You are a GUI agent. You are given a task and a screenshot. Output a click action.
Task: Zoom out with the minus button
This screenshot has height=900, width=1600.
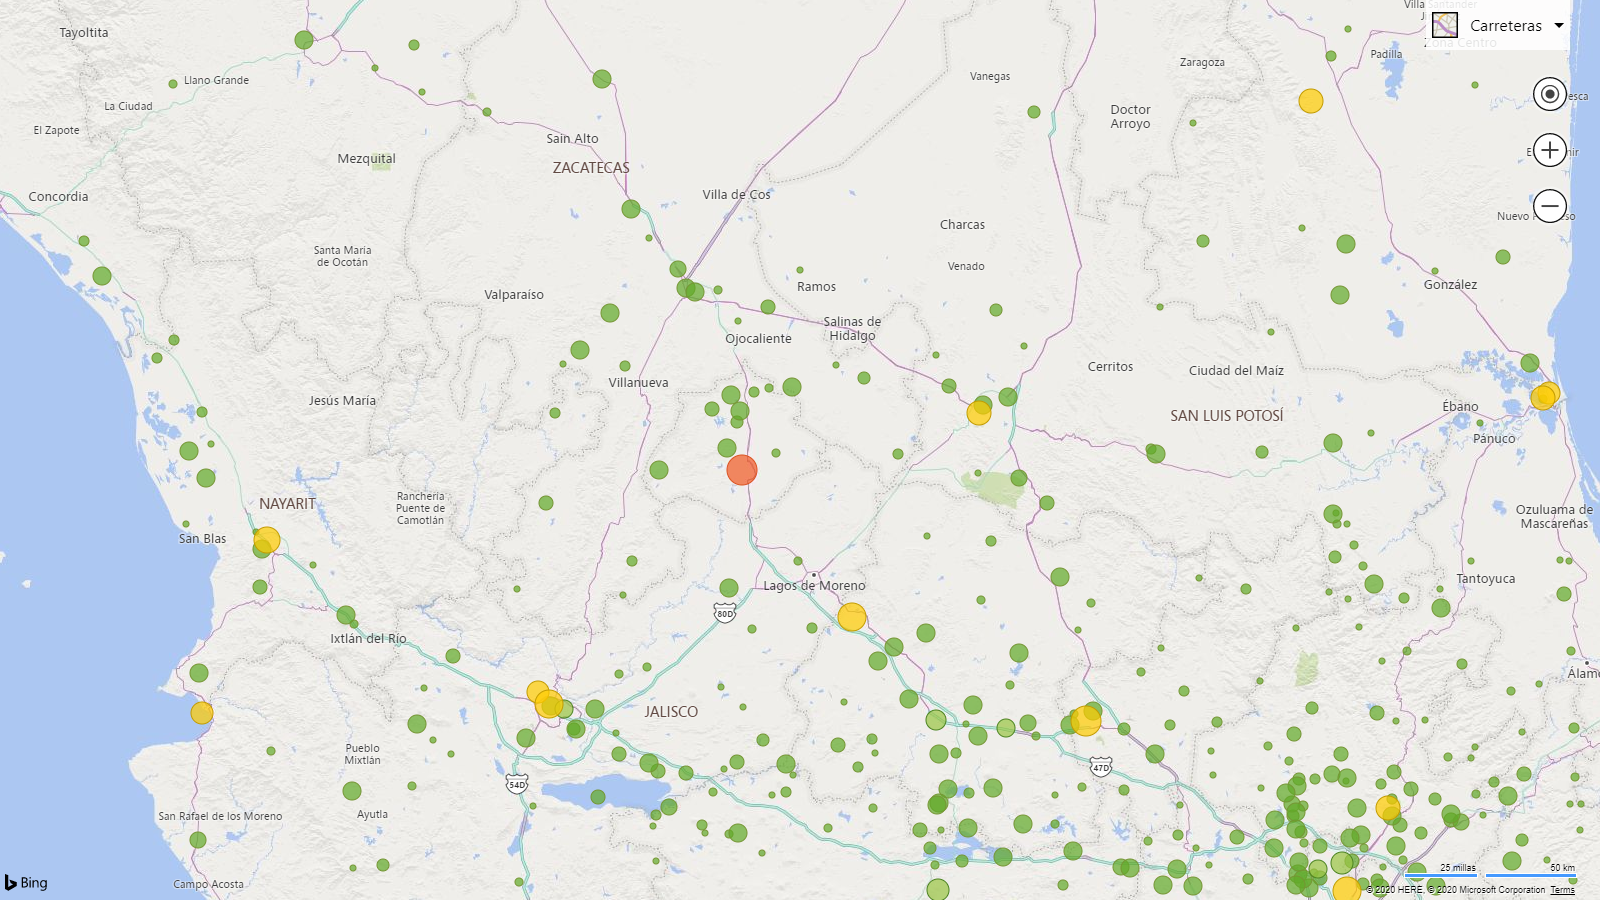pyautogui.click(x=1550, y=206)
